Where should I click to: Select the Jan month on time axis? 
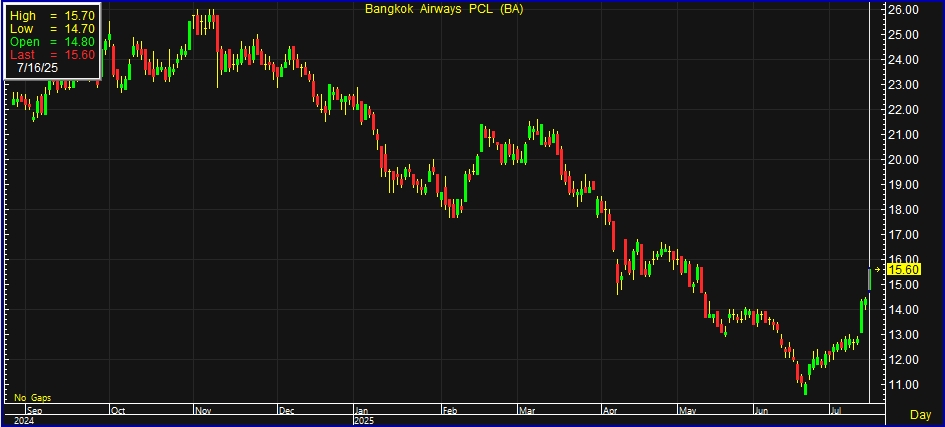click(363, 410)
